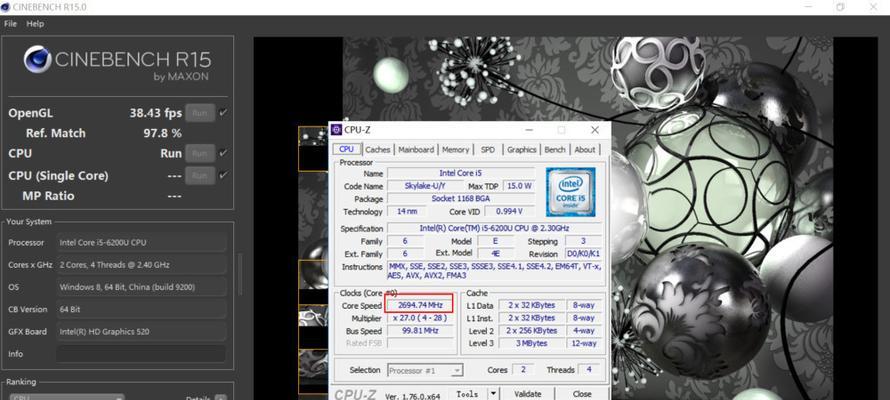Click the Technology value 14 nm
The height and width of the screenshot is (400, 890).
click(408, 211)
